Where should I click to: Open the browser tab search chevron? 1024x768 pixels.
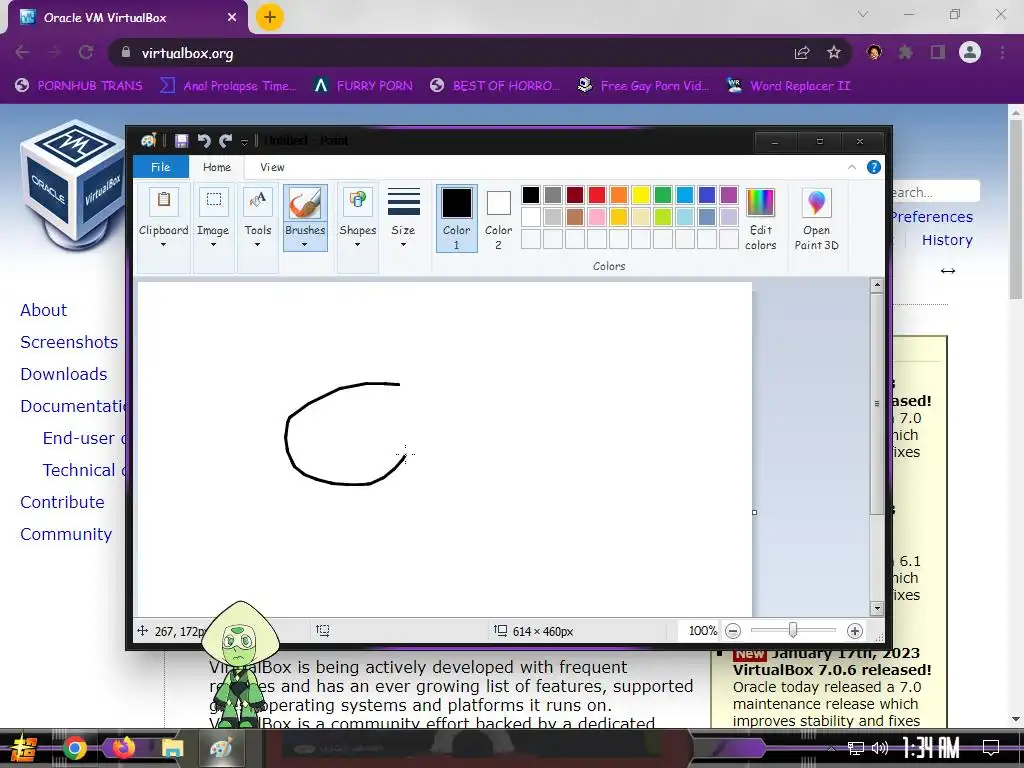pyautogui.click(x=863, y=14)
